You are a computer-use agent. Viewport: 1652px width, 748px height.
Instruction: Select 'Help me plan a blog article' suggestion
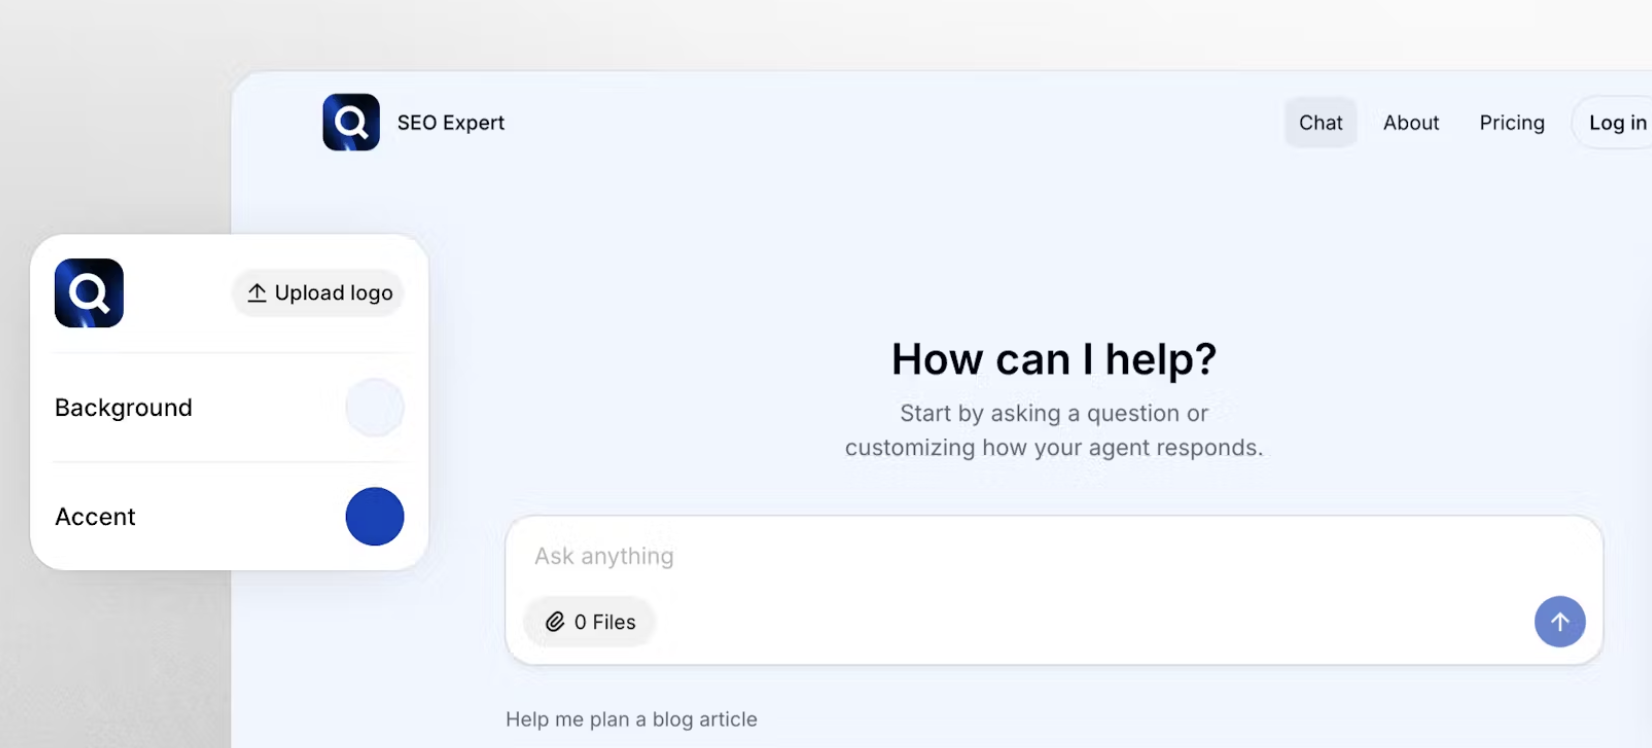coord(631,719)
